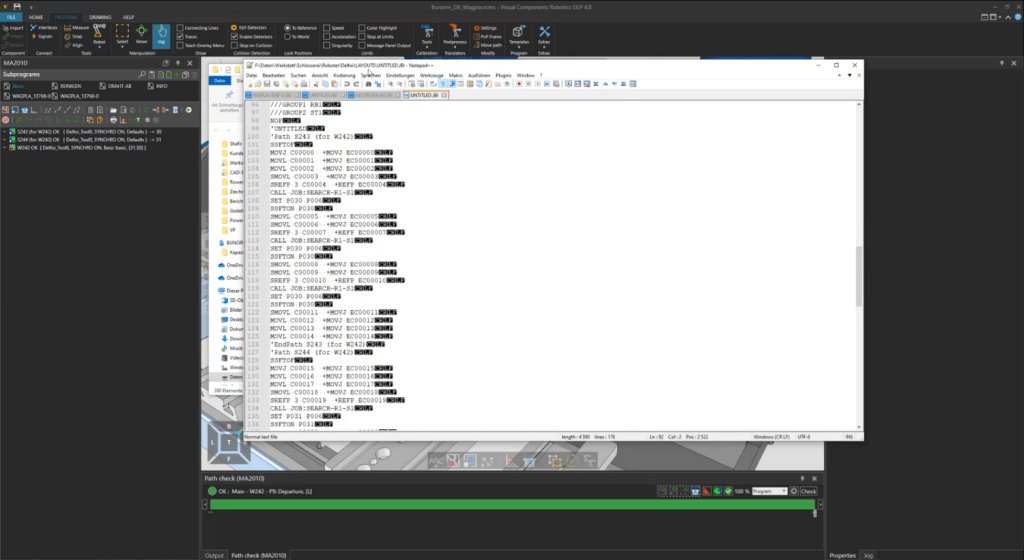Collapse the S243 (for W242) tree entry
Image resolution: width=1024 pixels, height=560 pixels.
[4, 131]
